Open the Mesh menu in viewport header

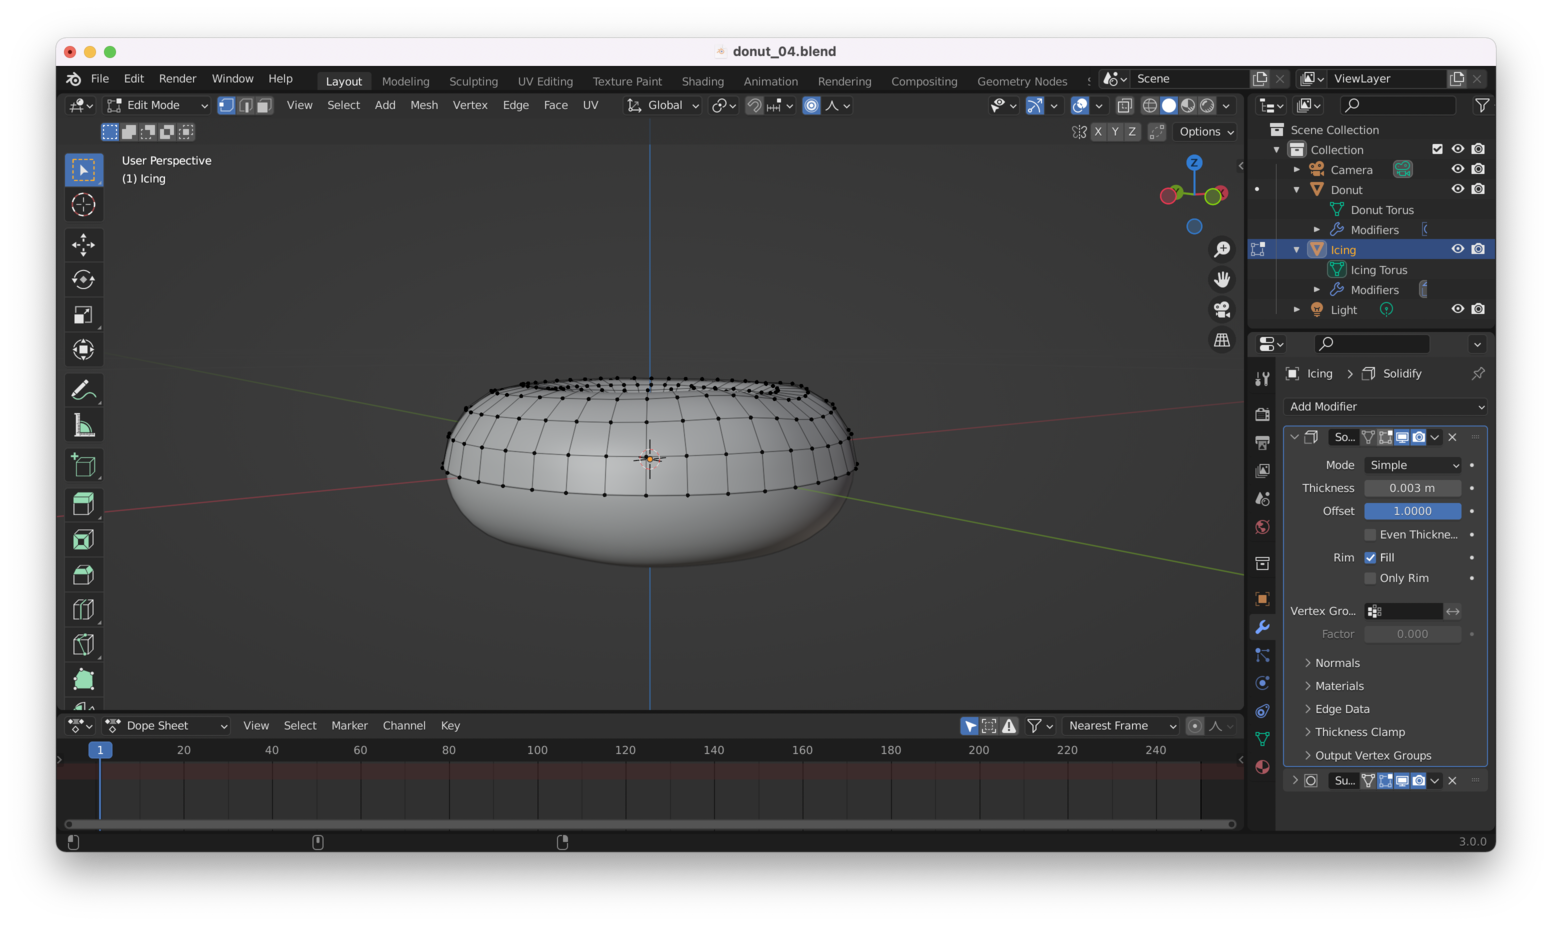424,105
